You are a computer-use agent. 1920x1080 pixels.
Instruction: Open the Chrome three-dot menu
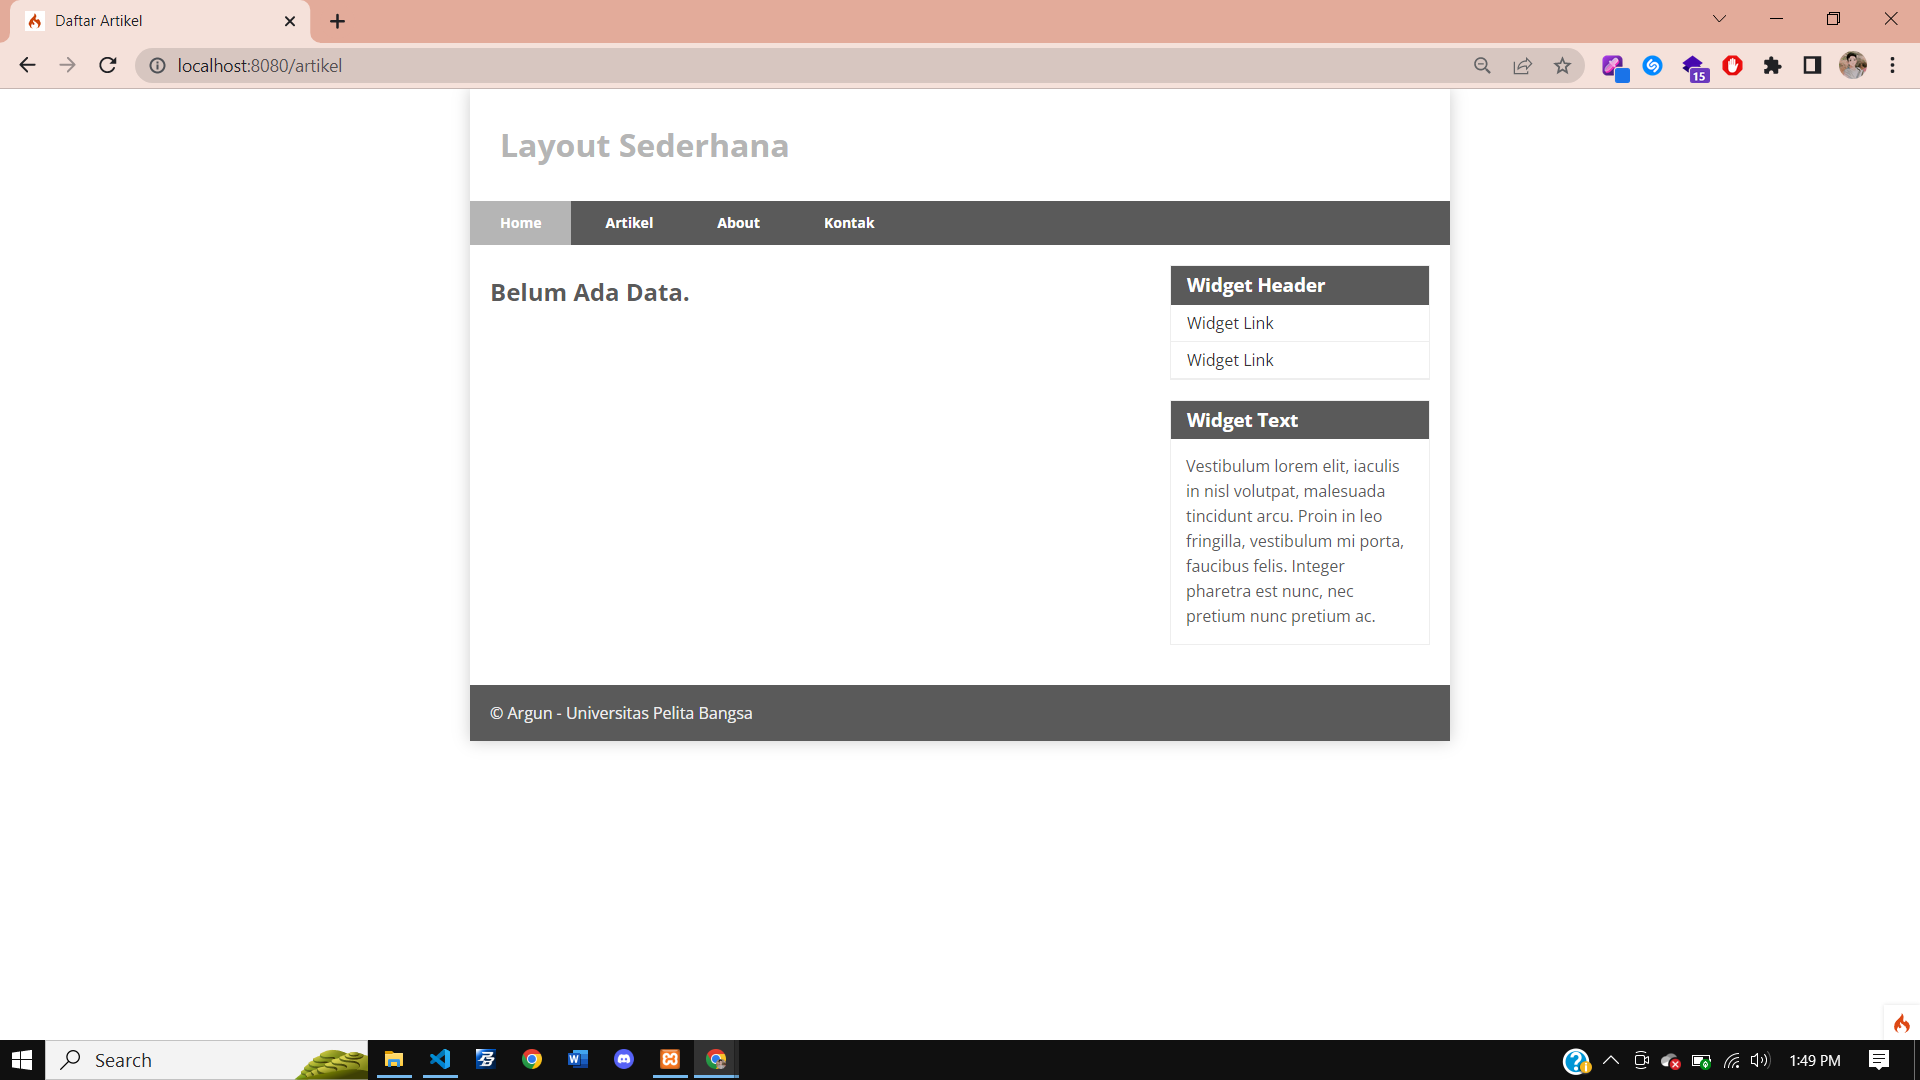click(1892, 65)
